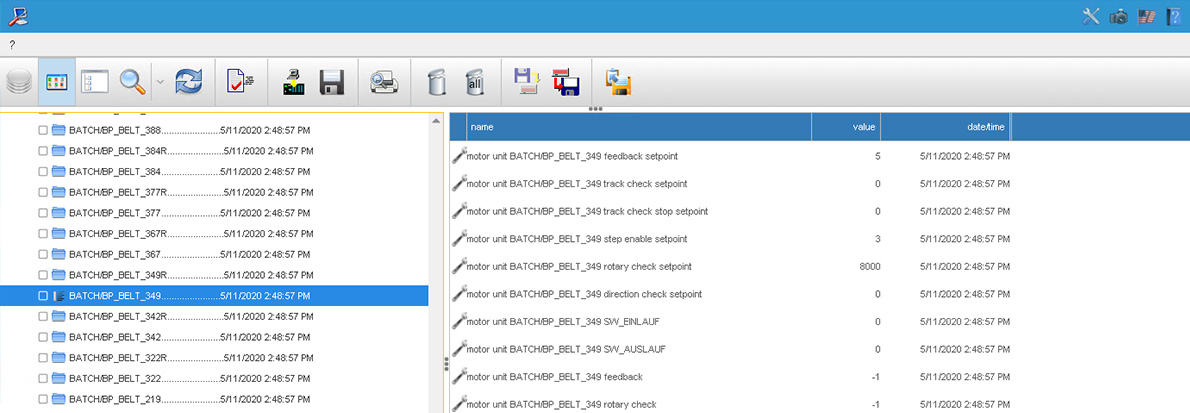This screenshot has height=413, width=1190.
Task: Check the box for BATCH/BP_BELT_384R
Action: tap(43, 150)
